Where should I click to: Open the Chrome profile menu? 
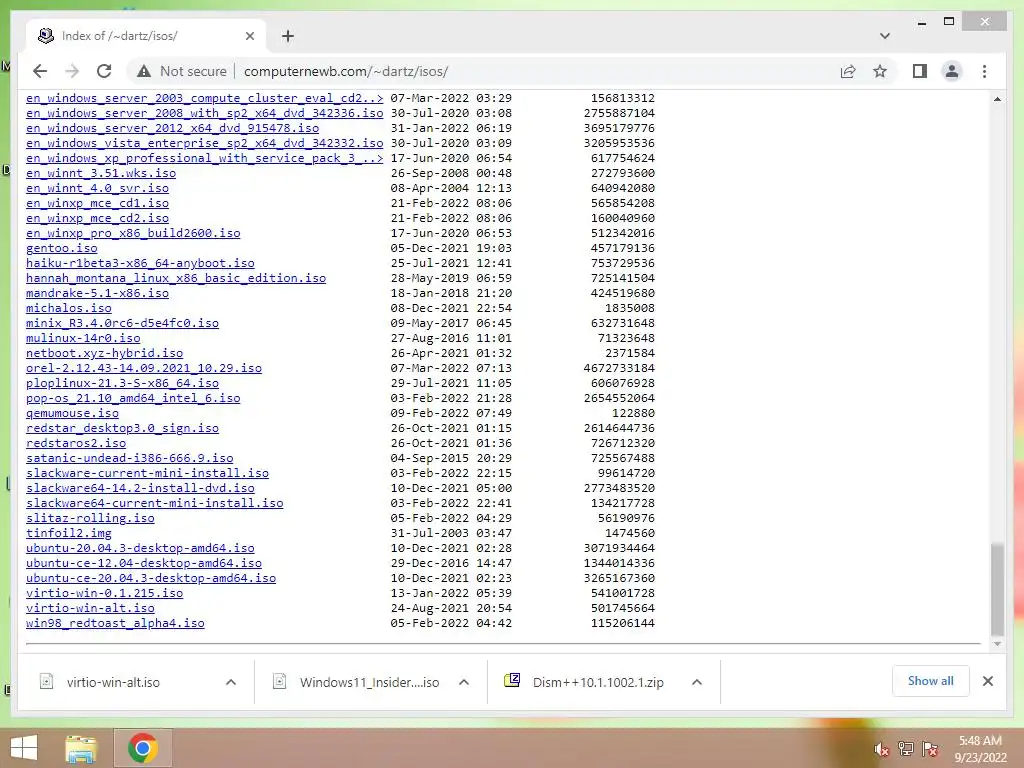pos(952,71)
